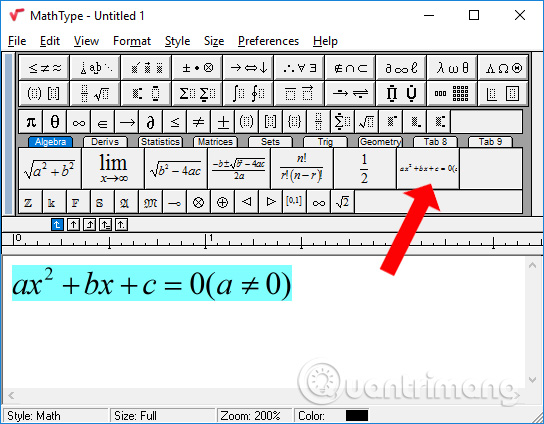This screenshot has width=544, height=424.
Task: Insert the square root of 2 expression
Action: pos(342,202)
